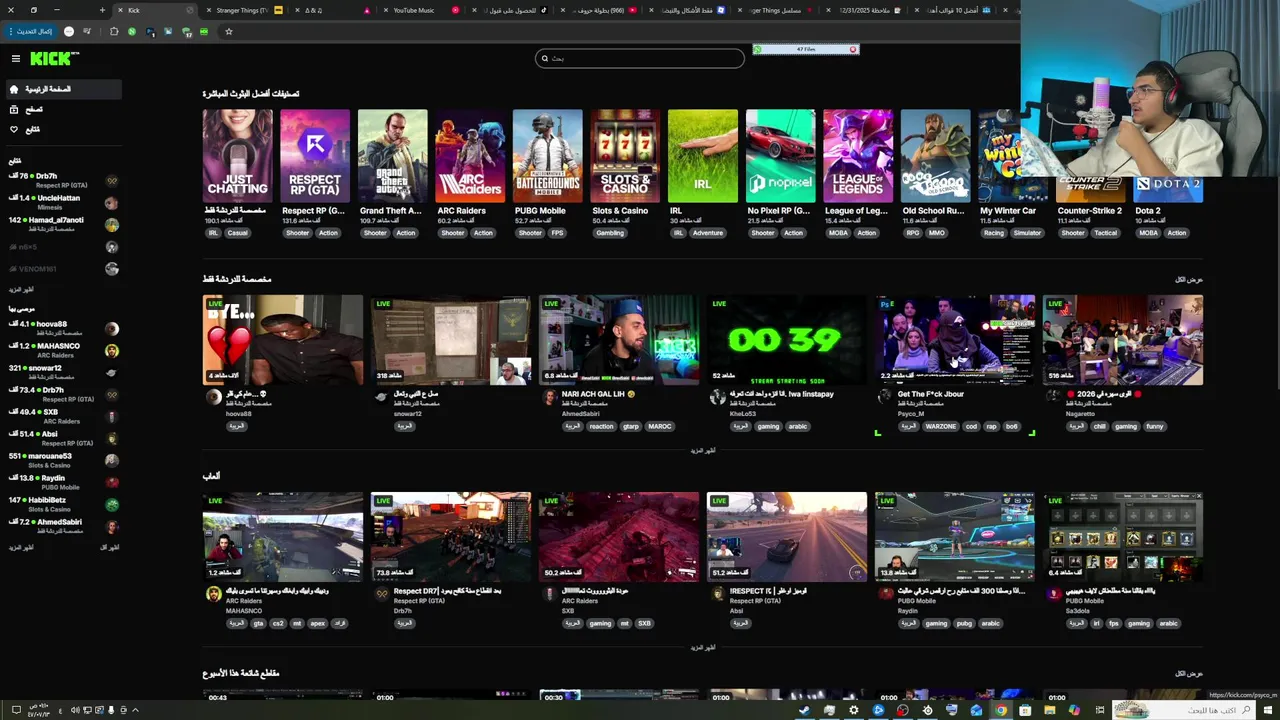
Task: Open Drb7h in the following list
Action: tap(64, 180)
